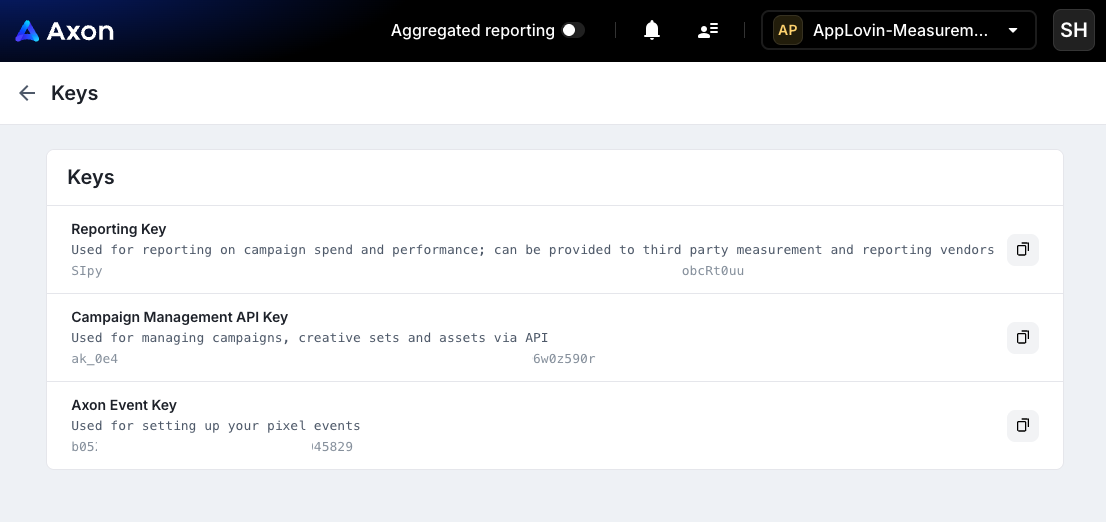
Task: Click the Reporting Key value starting SIpy
Action: click(x=88, y=270)
